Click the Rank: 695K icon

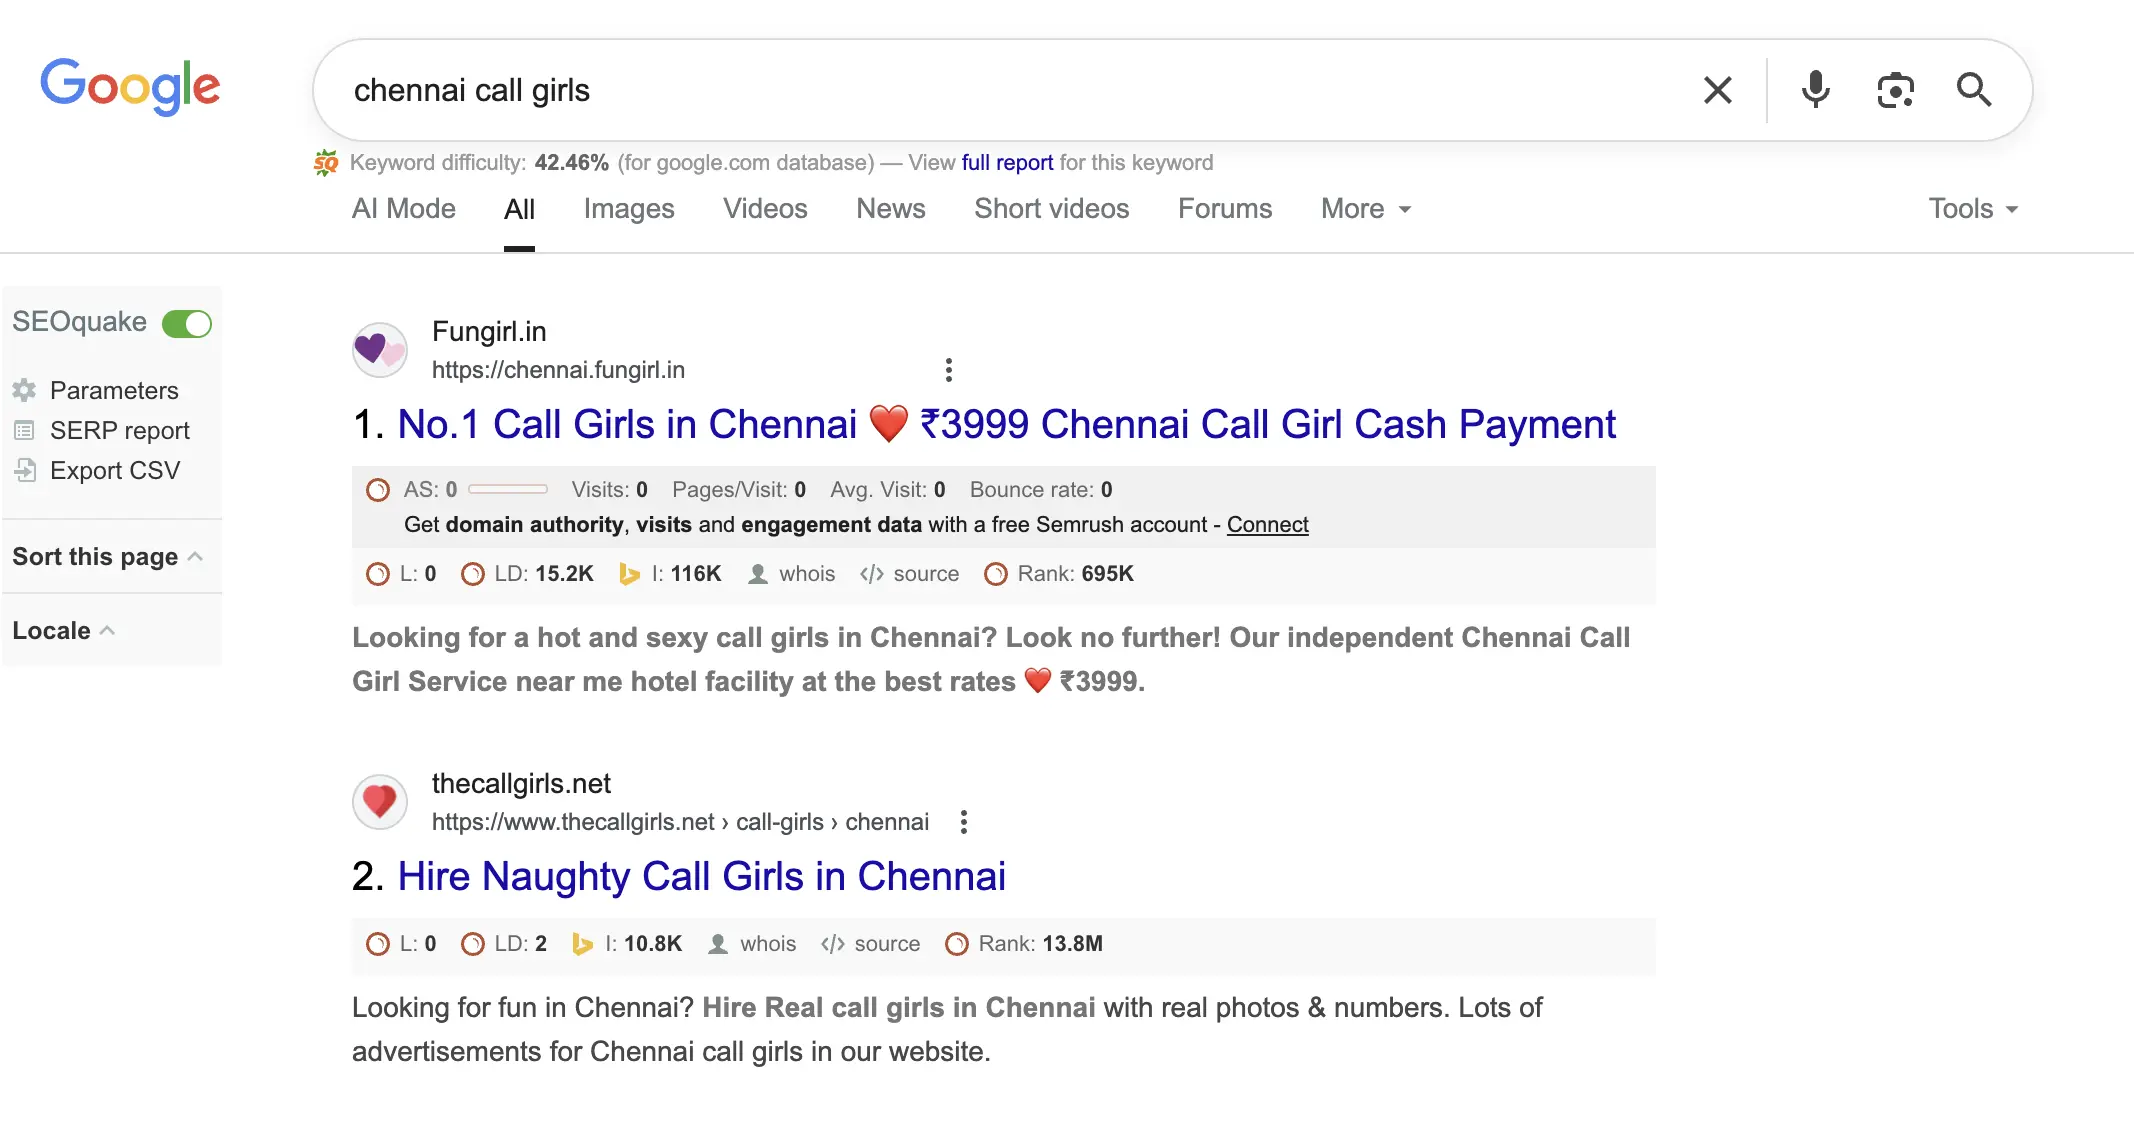point(996,574)
